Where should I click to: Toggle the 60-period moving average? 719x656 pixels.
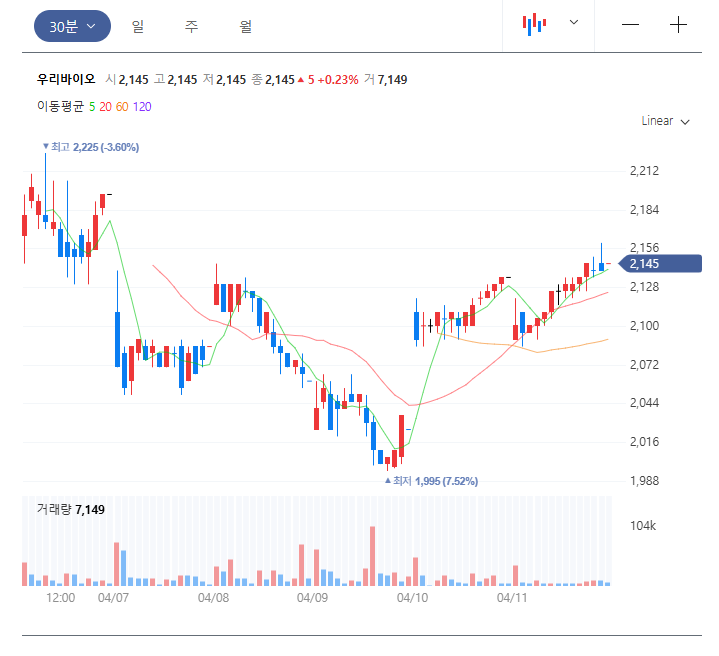[x=122, y=107]
